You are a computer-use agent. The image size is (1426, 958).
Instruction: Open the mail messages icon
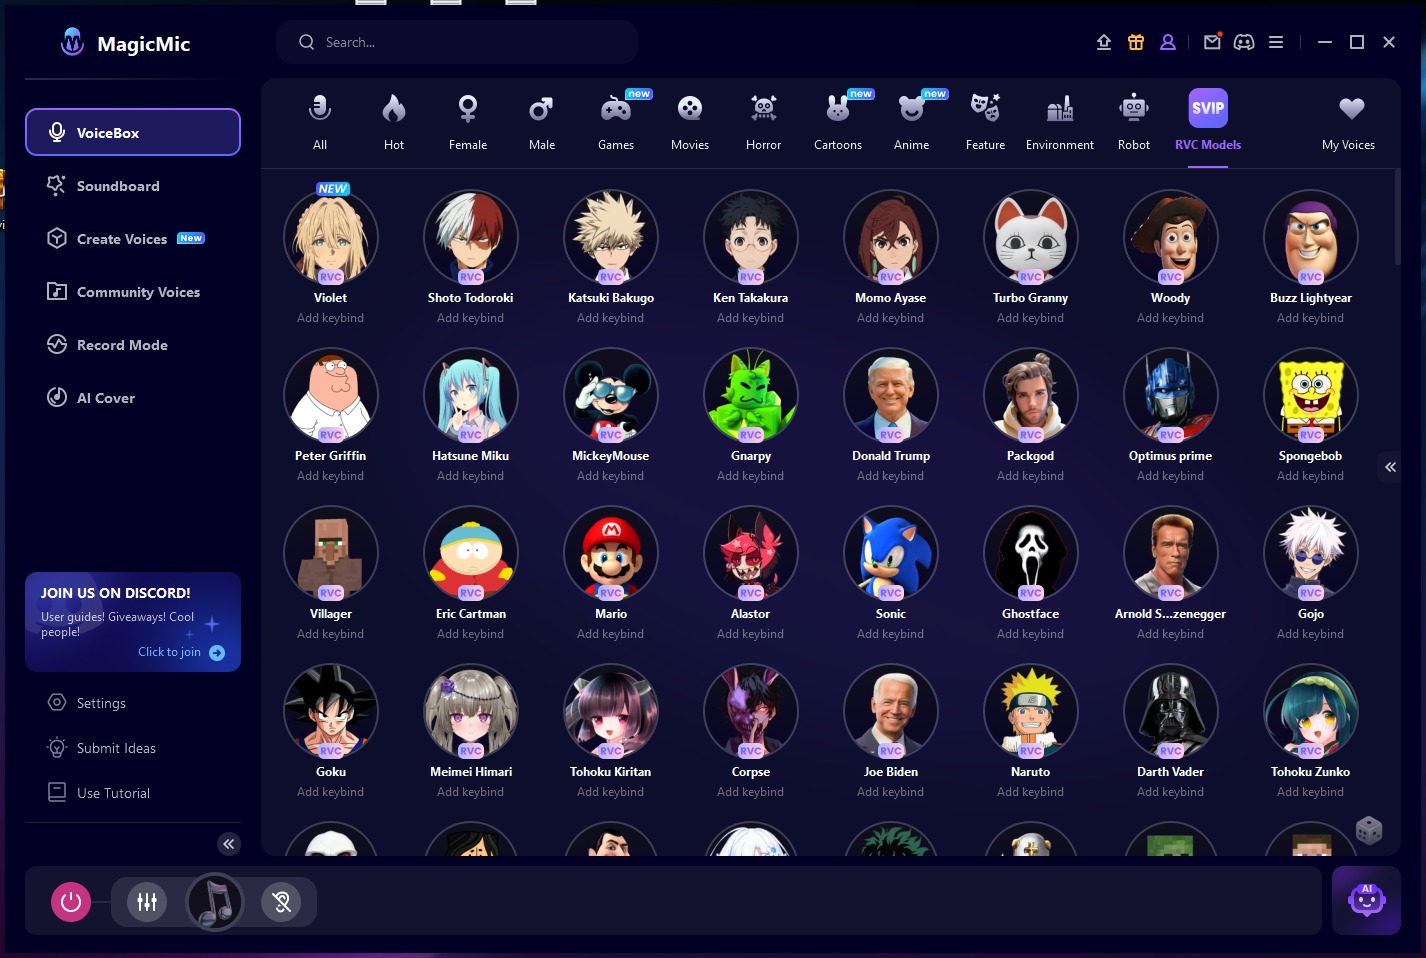1212,42
